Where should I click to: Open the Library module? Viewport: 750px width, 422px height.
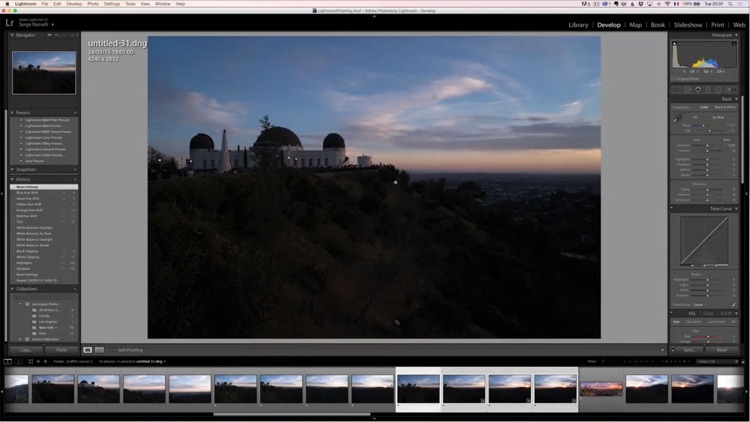click(578, 24)
